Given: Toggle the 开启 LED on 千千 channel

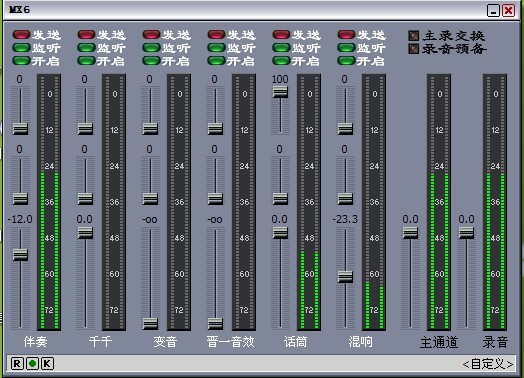Looking at the screenshot, I should pyautogui.click(x=87, y=61).
